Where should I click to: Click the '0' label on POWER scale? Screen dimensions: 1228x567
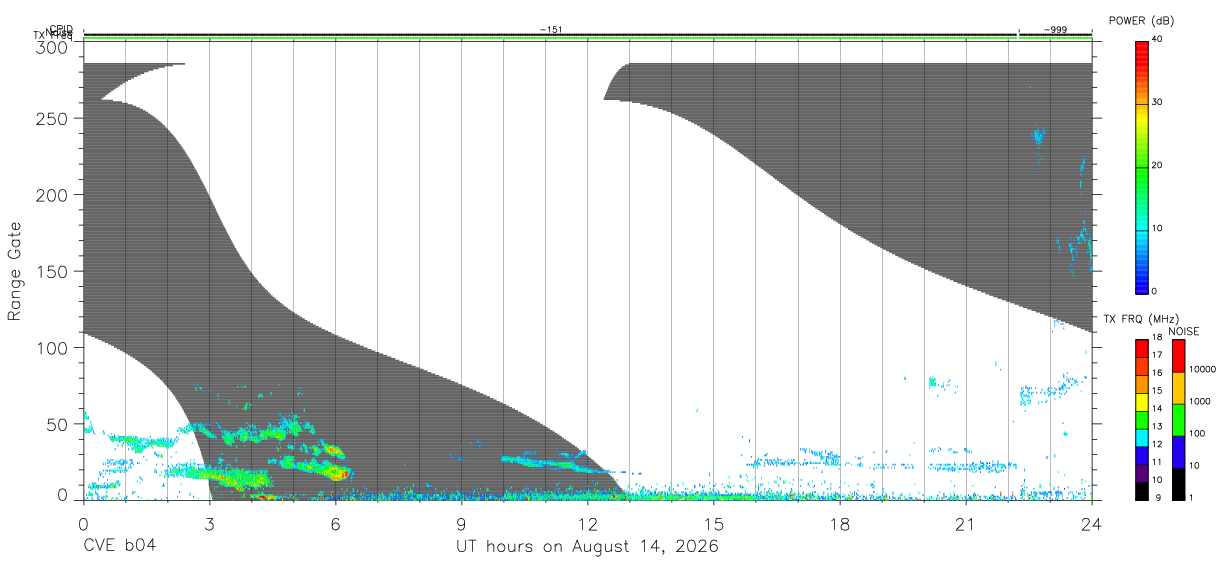1154,291
